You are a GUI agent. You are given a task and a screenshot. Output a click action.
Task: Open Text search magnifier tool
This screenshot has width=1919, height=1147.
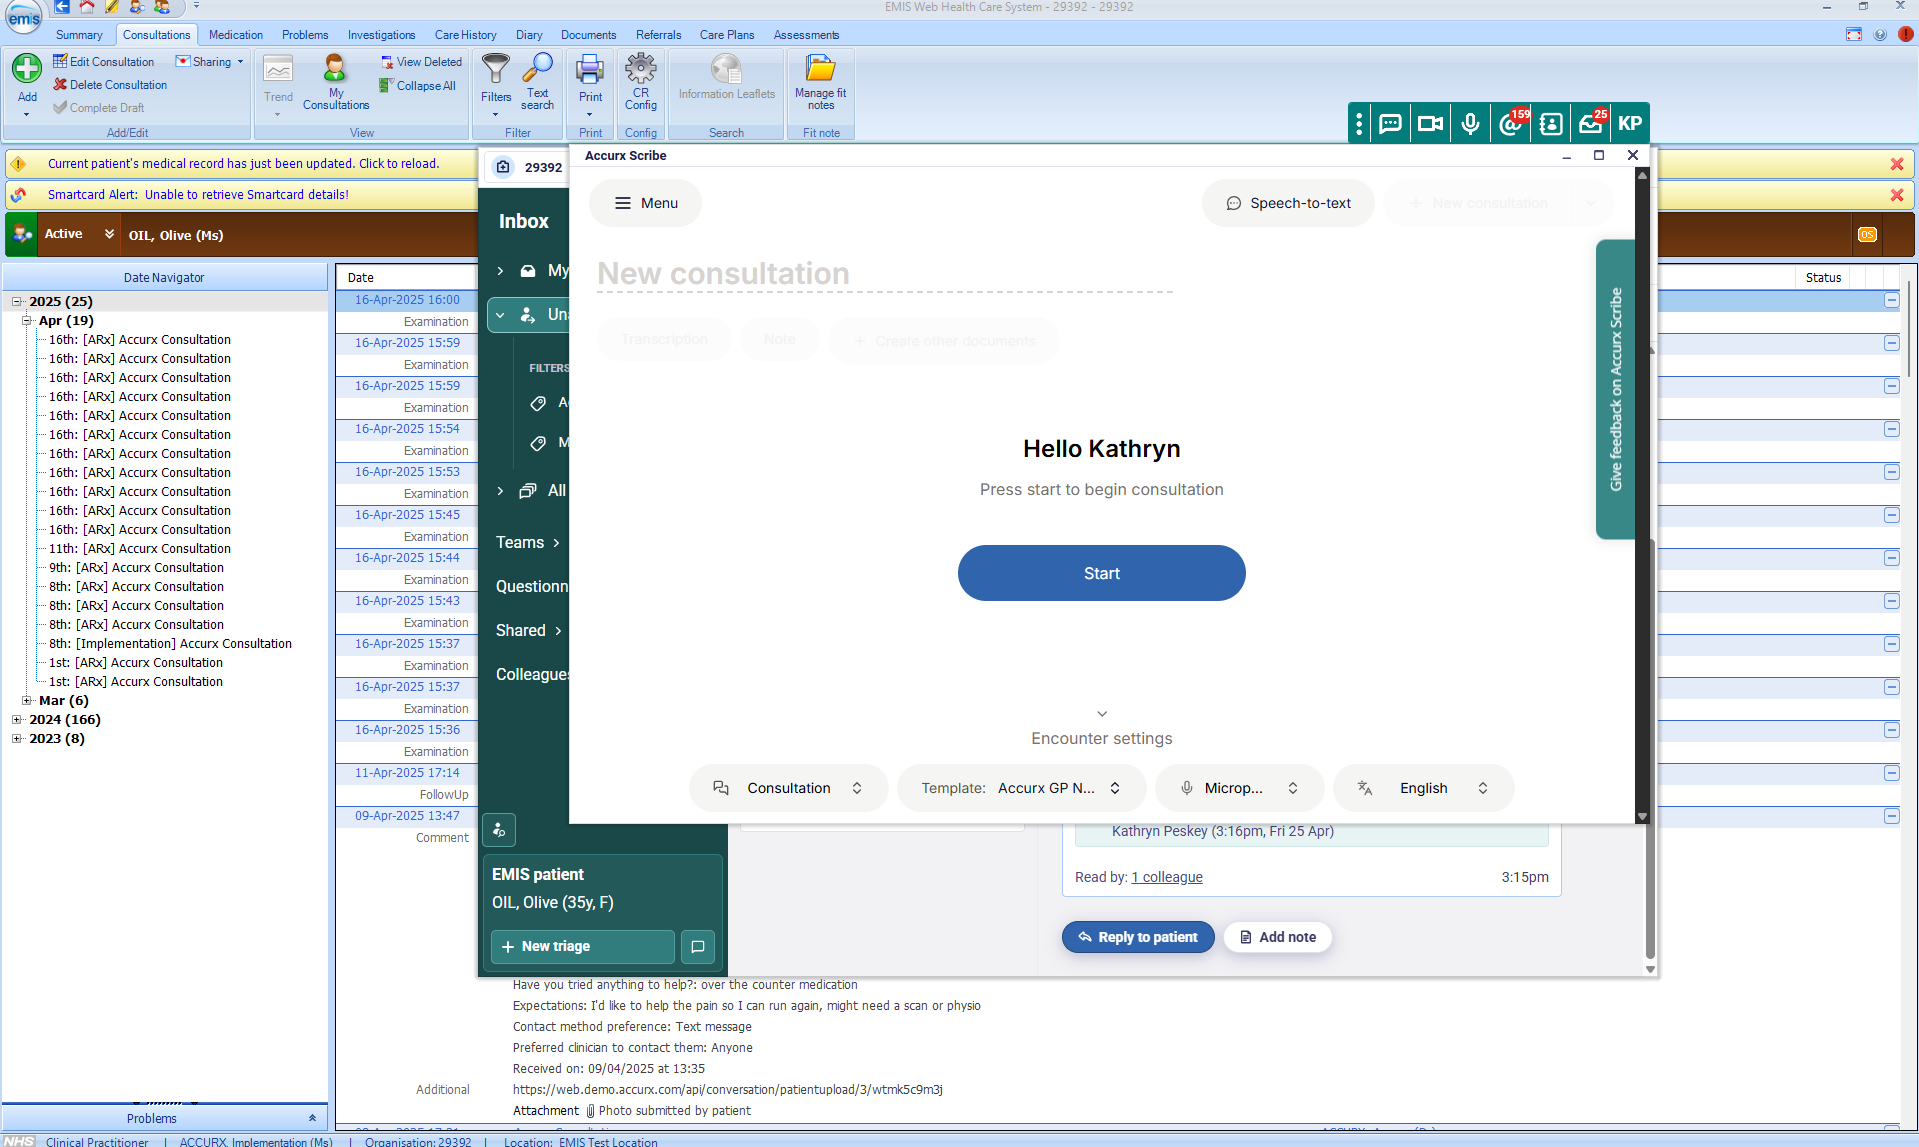[537, 82]
